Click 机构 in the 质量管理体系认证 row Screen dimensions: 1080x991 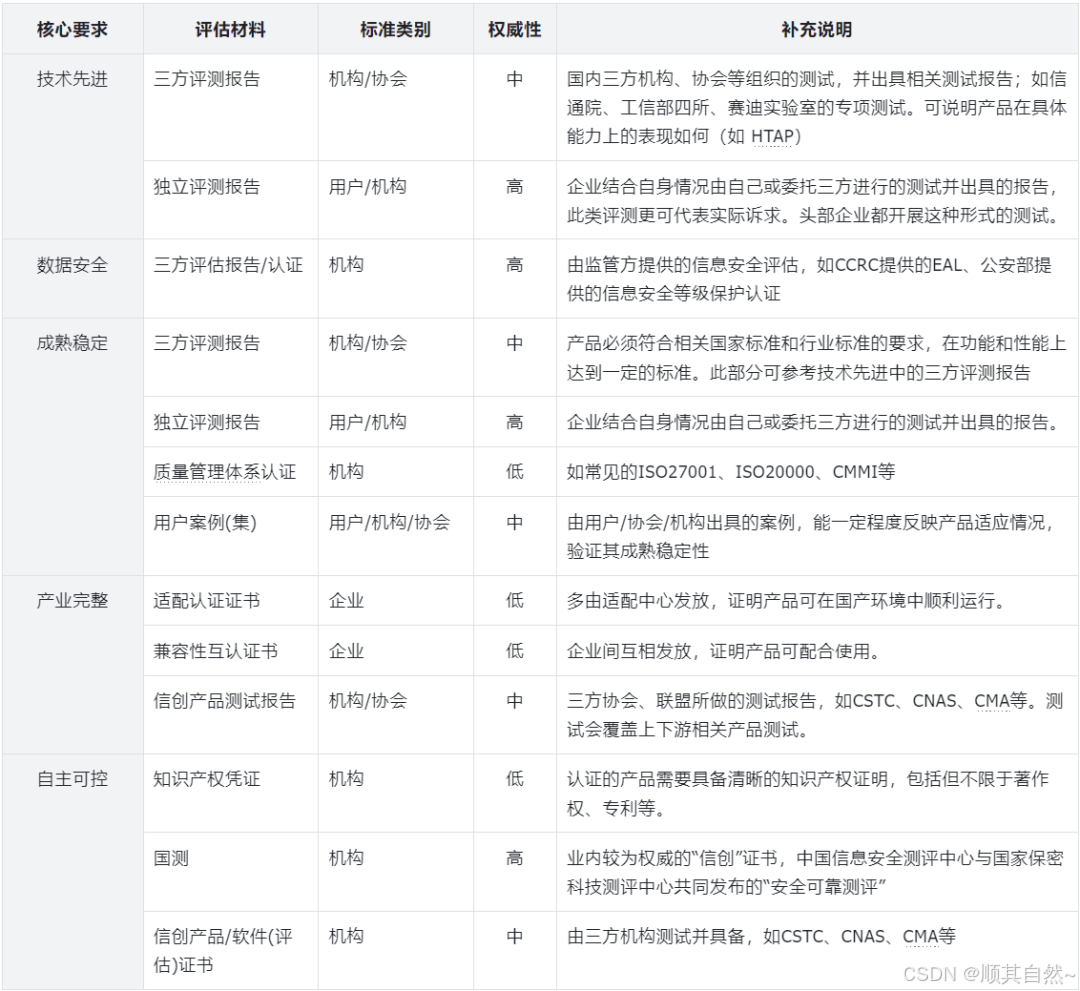pyautogui.click(x=346, y=472)
